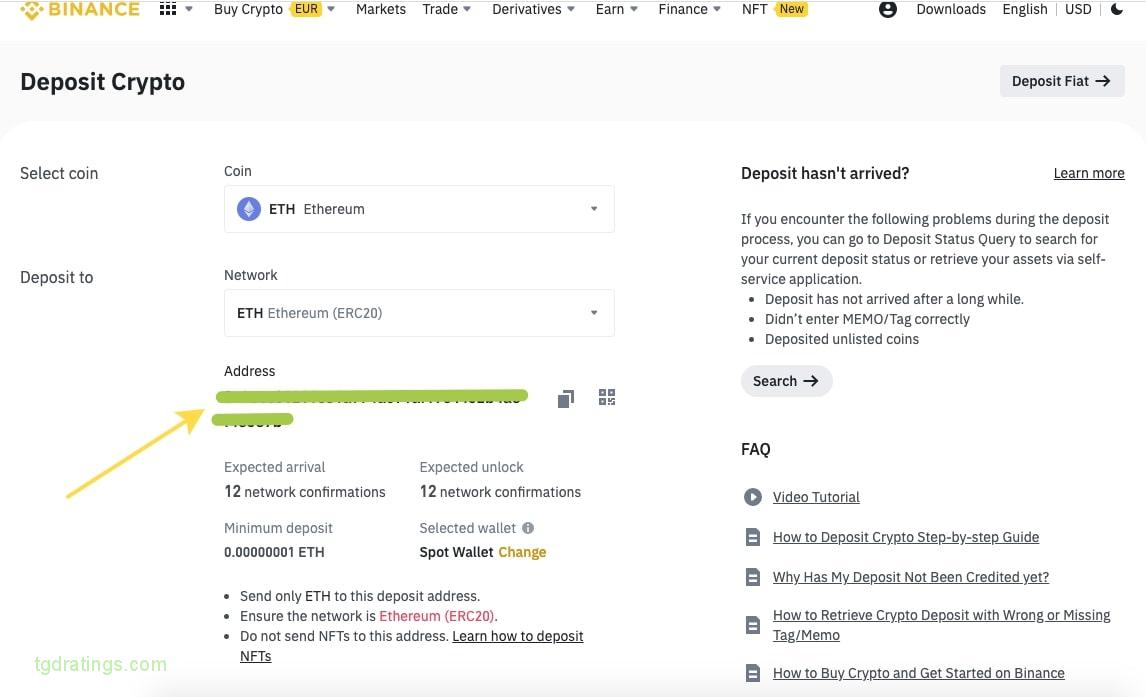Click the Selected wallet info icon

tap(528, 527)
